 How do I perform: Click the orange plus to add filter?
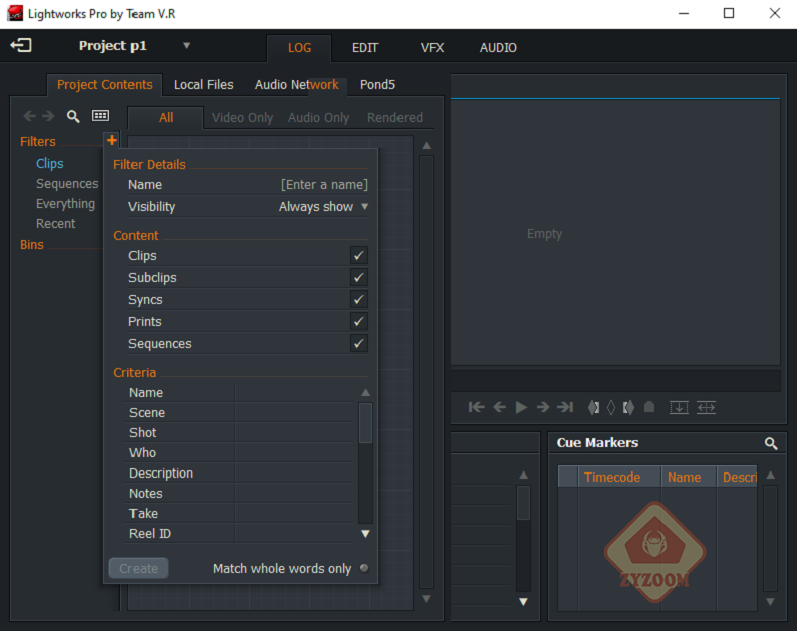111,140
